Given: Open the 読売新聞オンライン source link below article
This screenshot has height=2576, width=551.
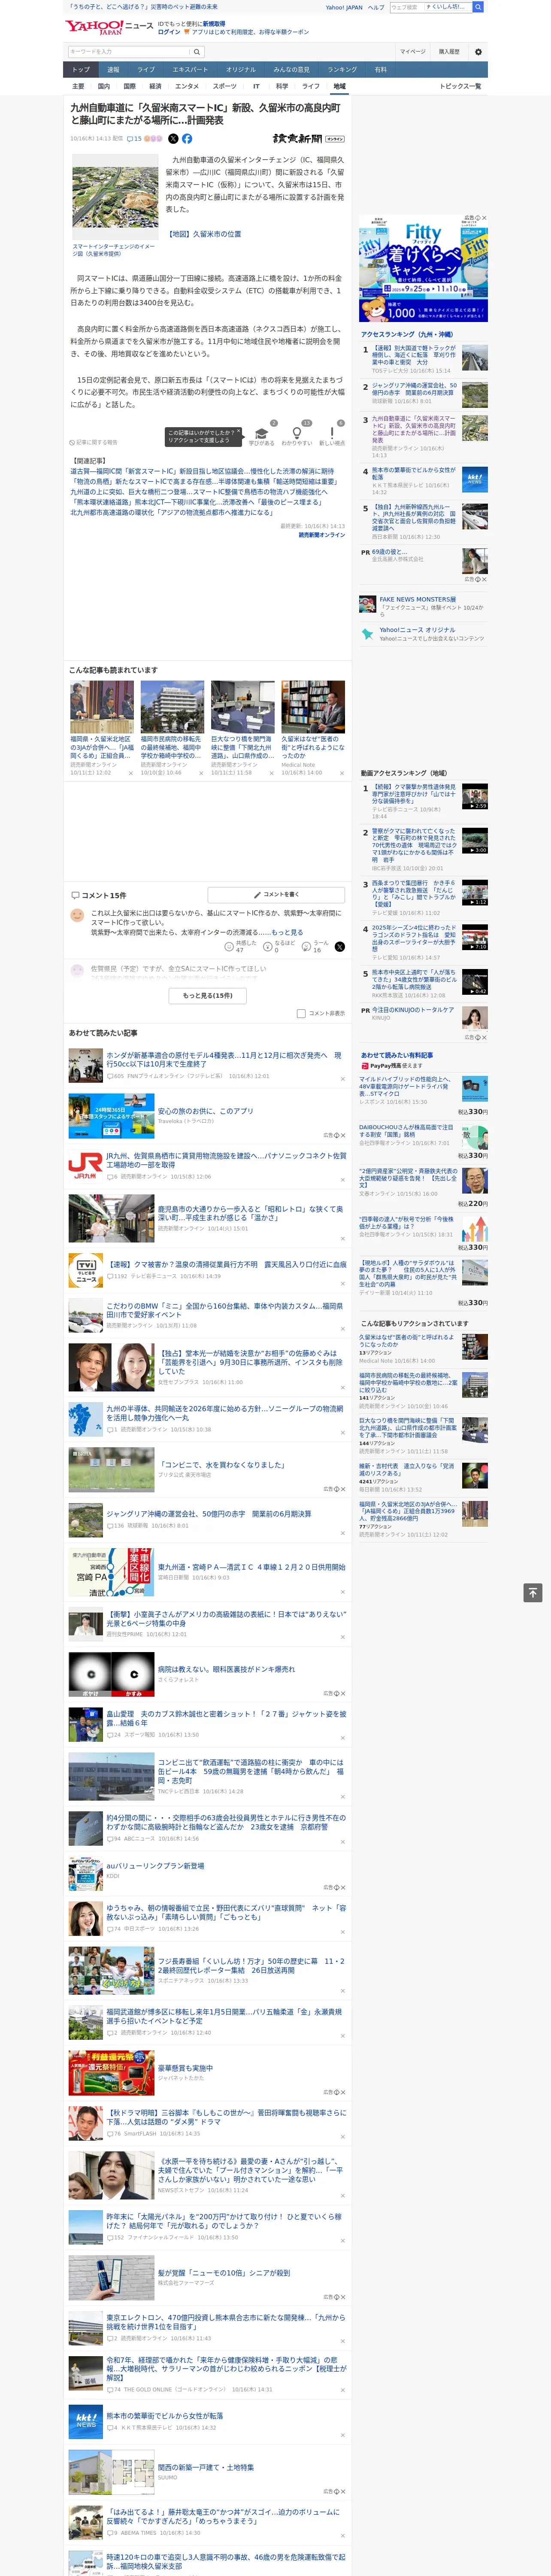Looking at the screenshot, I should coord(322,535).
